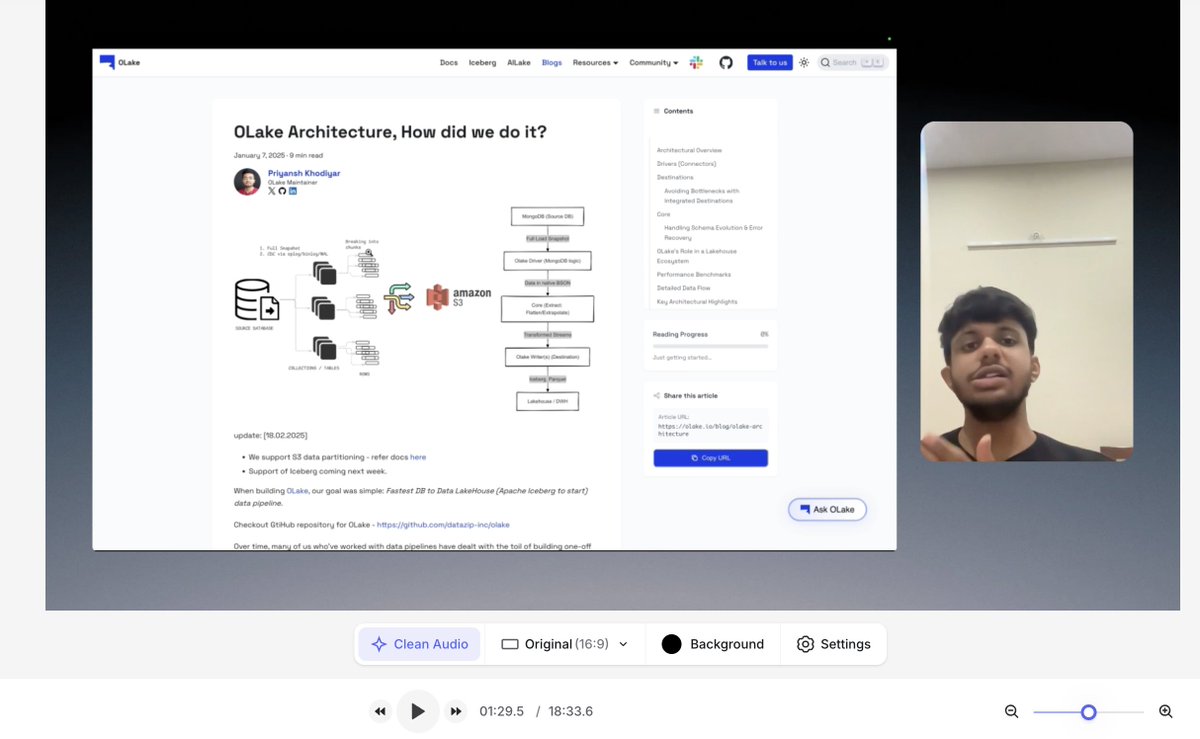
Task: Click the author's GitHub icon
Action: [x=282, y=191]
